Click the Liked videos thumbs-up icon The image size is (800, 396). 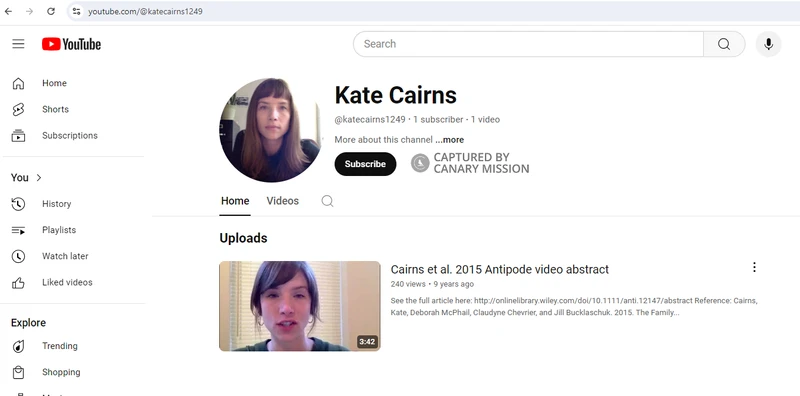(x=18, y=283)
